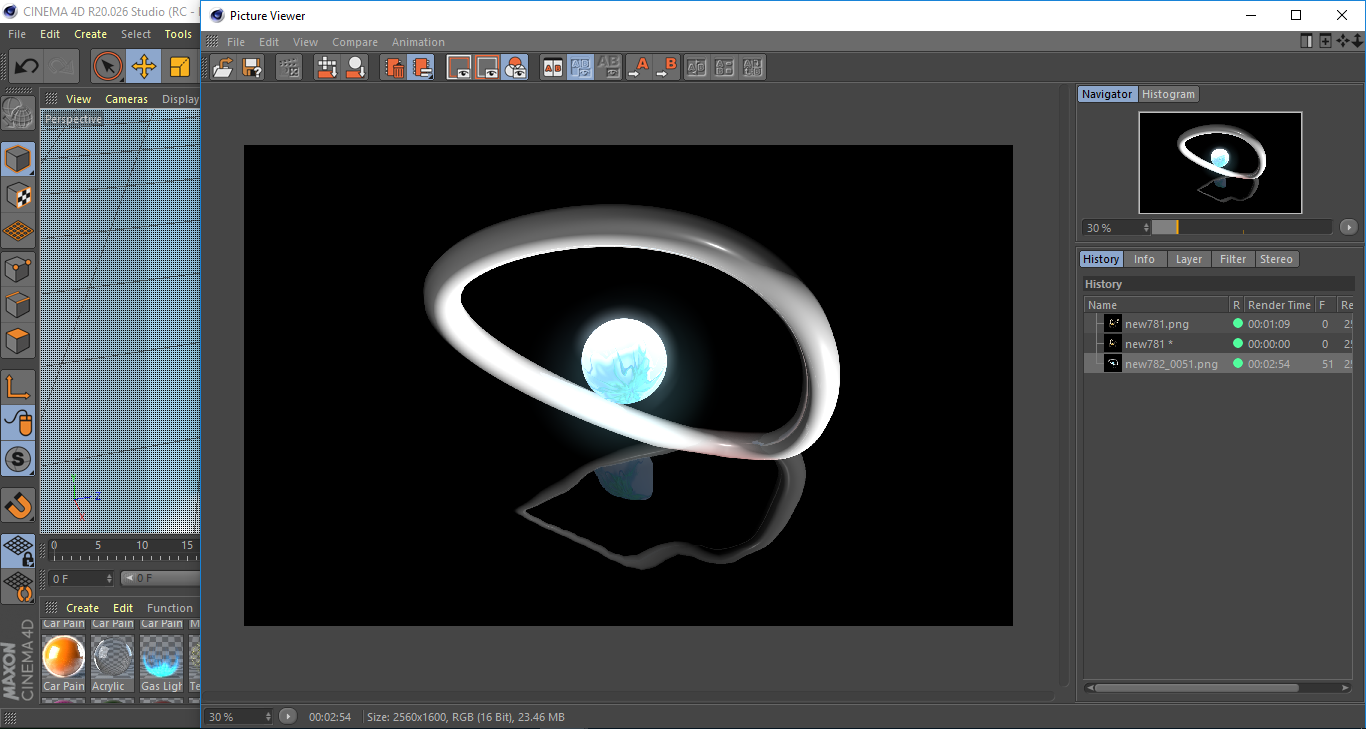Click the Name column header in History
This screenshot has height=729, width=1366.
(1157, 305)
